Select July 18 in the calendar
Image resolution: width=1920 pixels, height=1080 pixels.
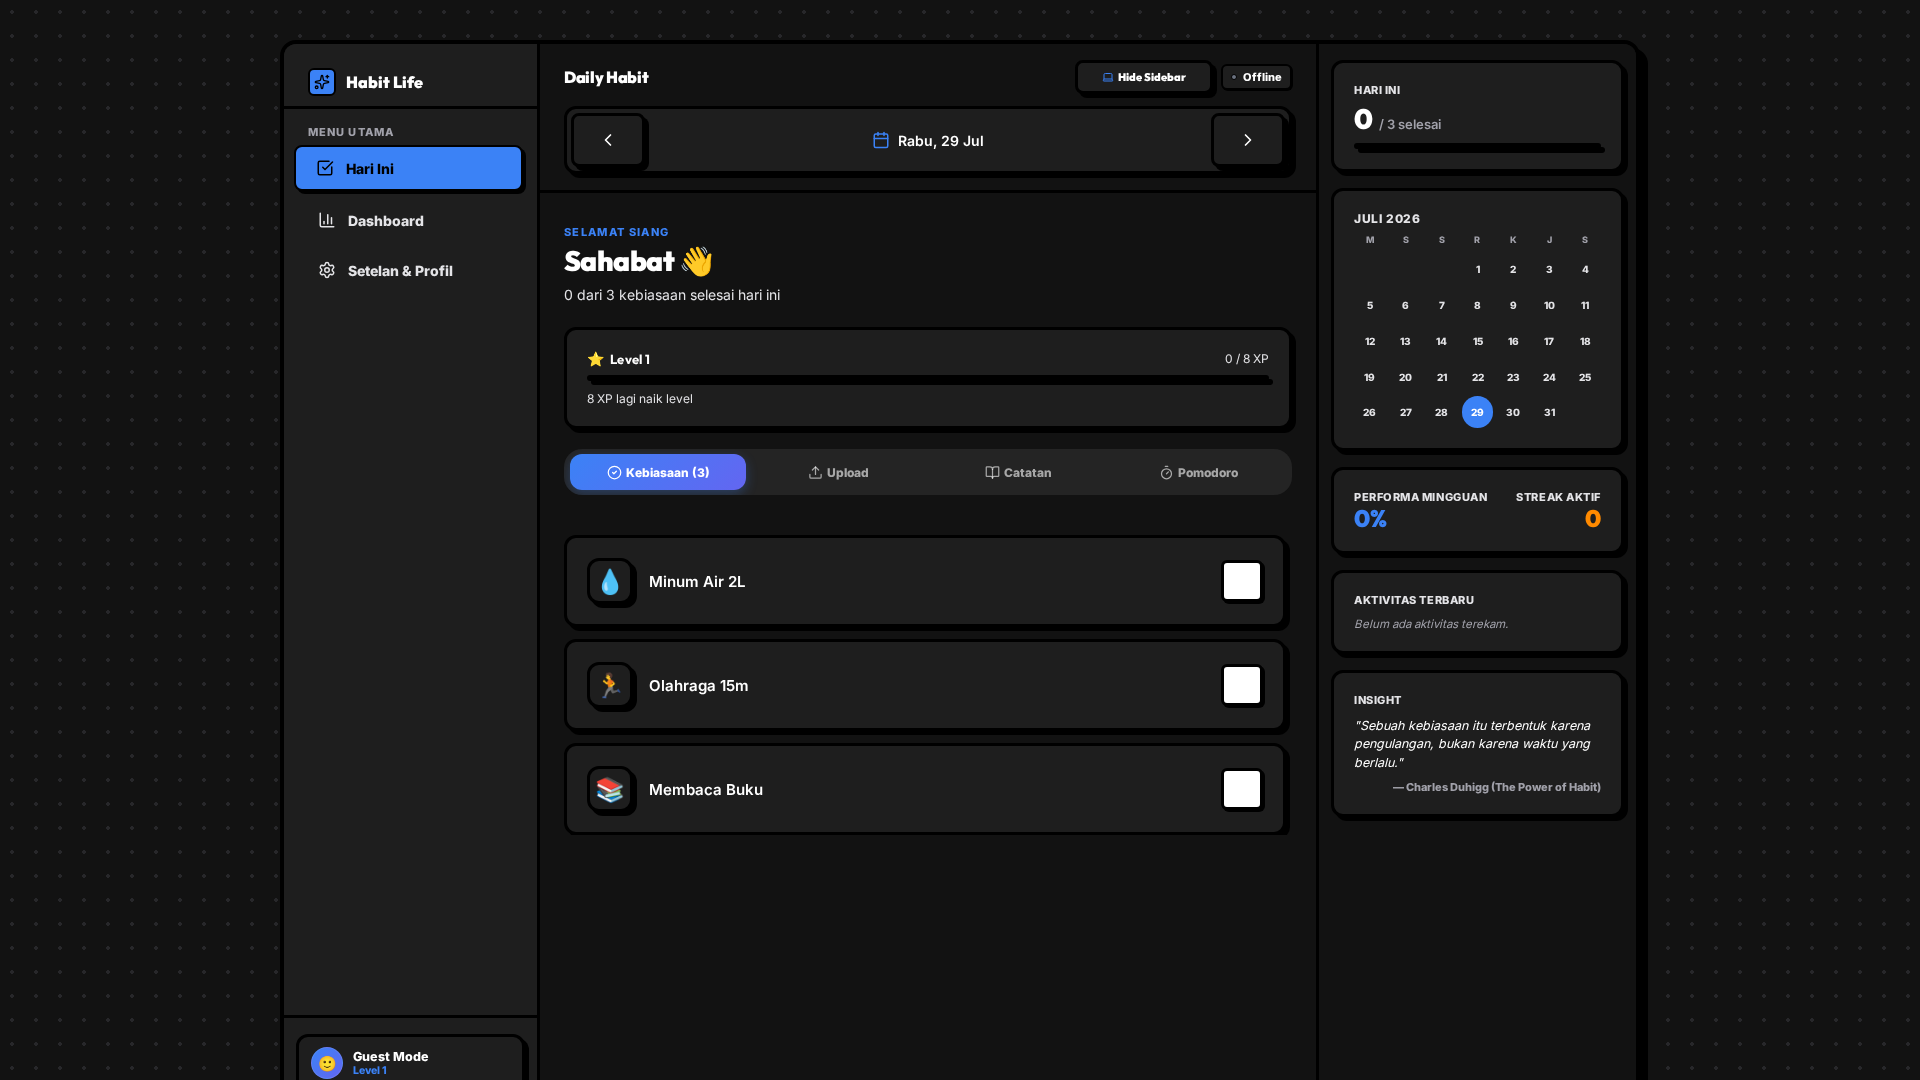[1585, 341]
